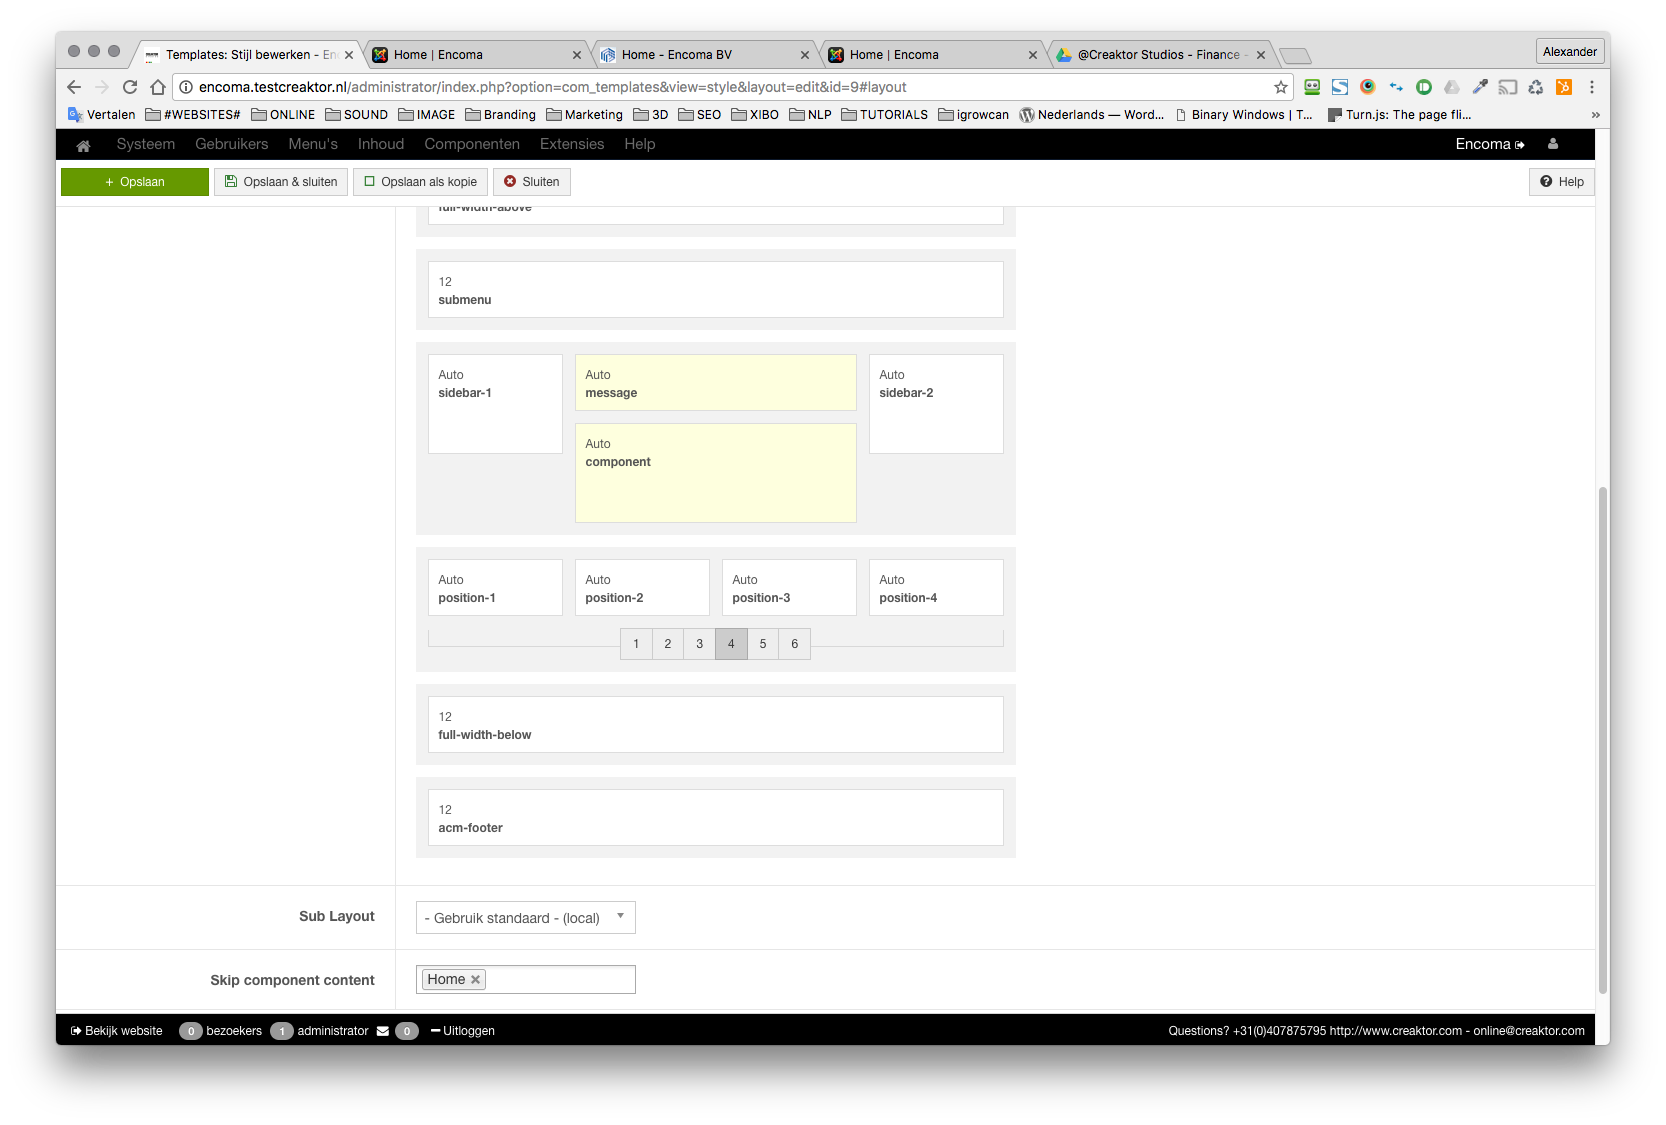Click Bekijk website link in footer

[x=117, y=1031]
